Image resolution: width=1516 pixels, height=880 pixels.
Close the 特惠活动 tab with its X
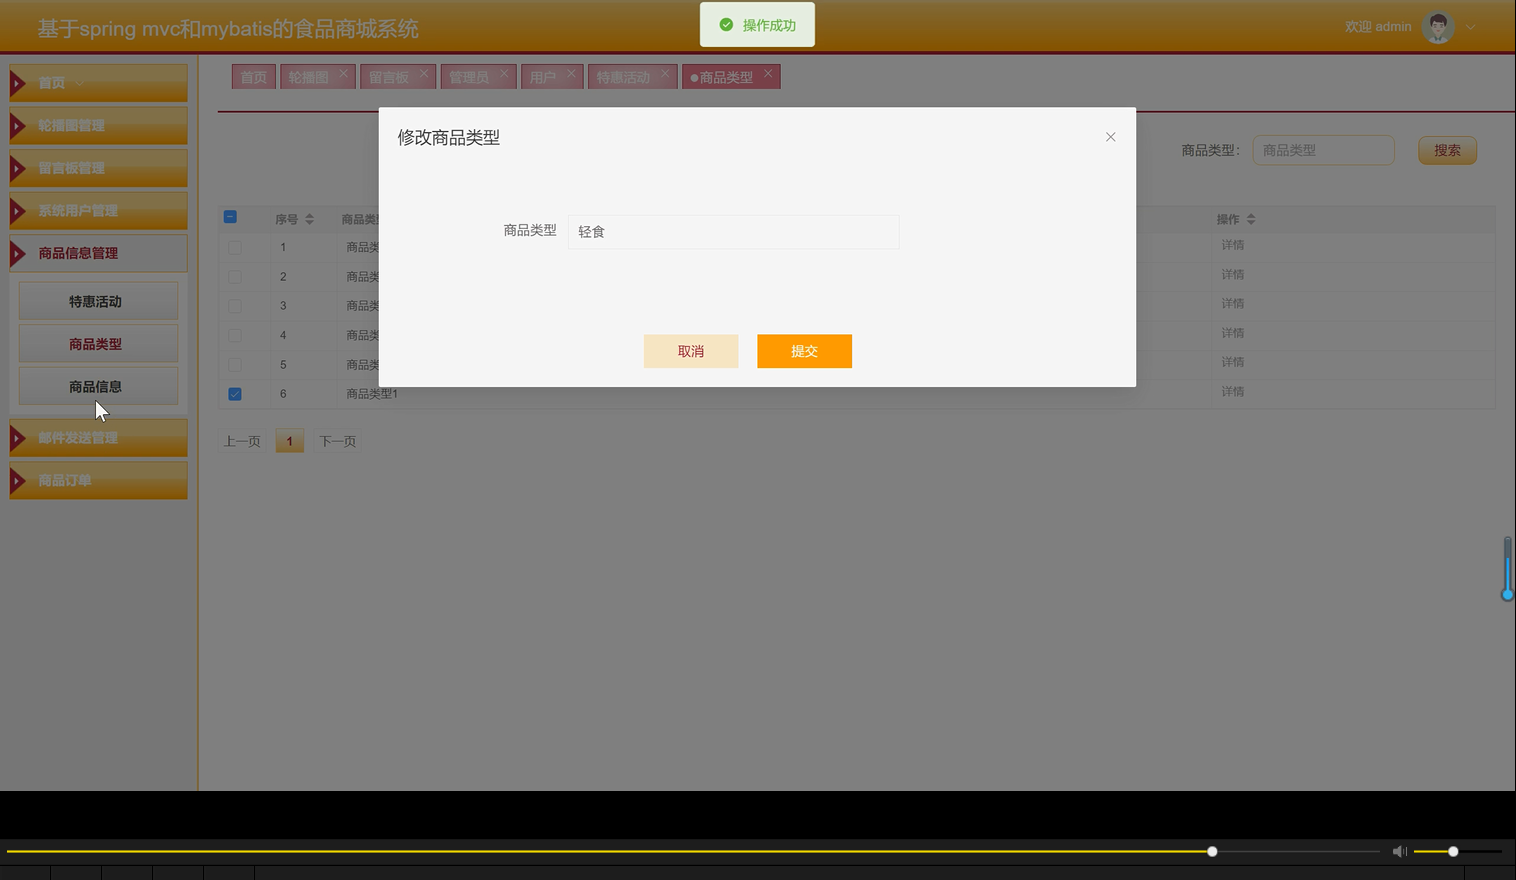pyautogui.click(x=665, y=73)
